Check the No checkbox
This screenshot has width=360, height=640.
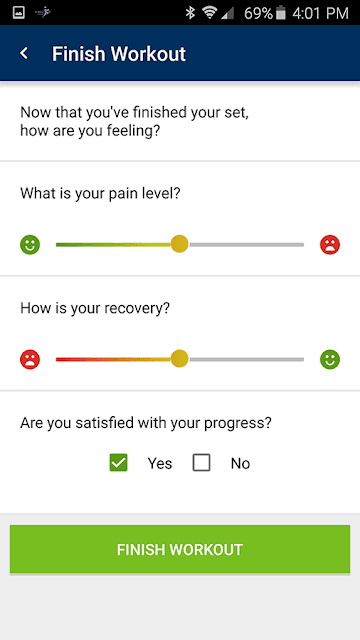pyautogui.click(x=202, y=463)
